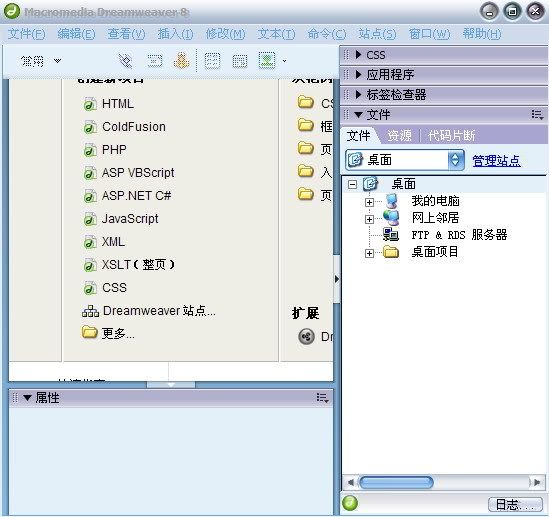Open the 文本(T) menu
Image resolution: width=549 pixels, height=517 pixels.
click(x=276, y=34)
